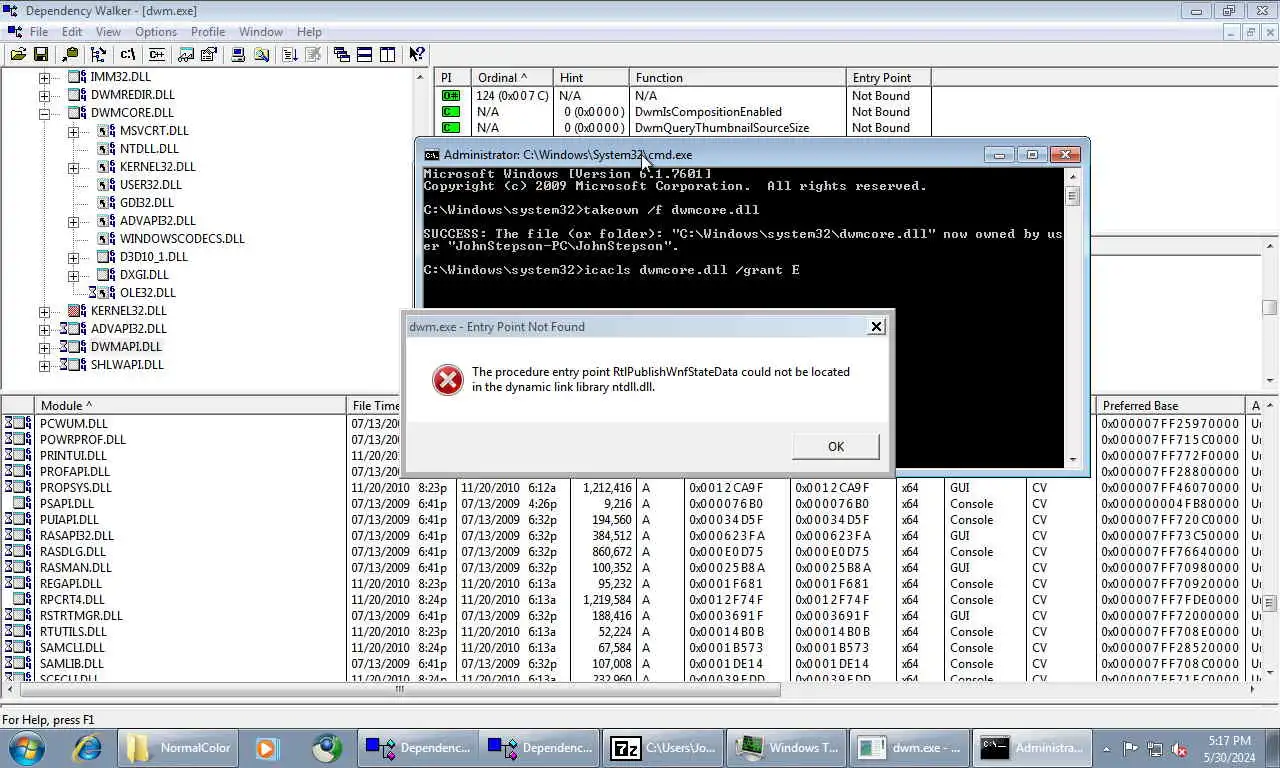
Task: Click the green PI icon beside DwmIsCompositionEnabled
Action: (x=450, y=112)
